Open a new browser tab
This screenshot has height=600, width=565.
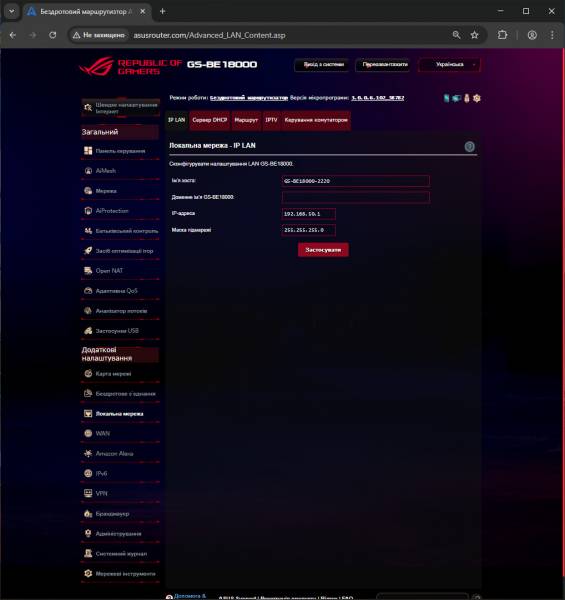pos(163,11)
